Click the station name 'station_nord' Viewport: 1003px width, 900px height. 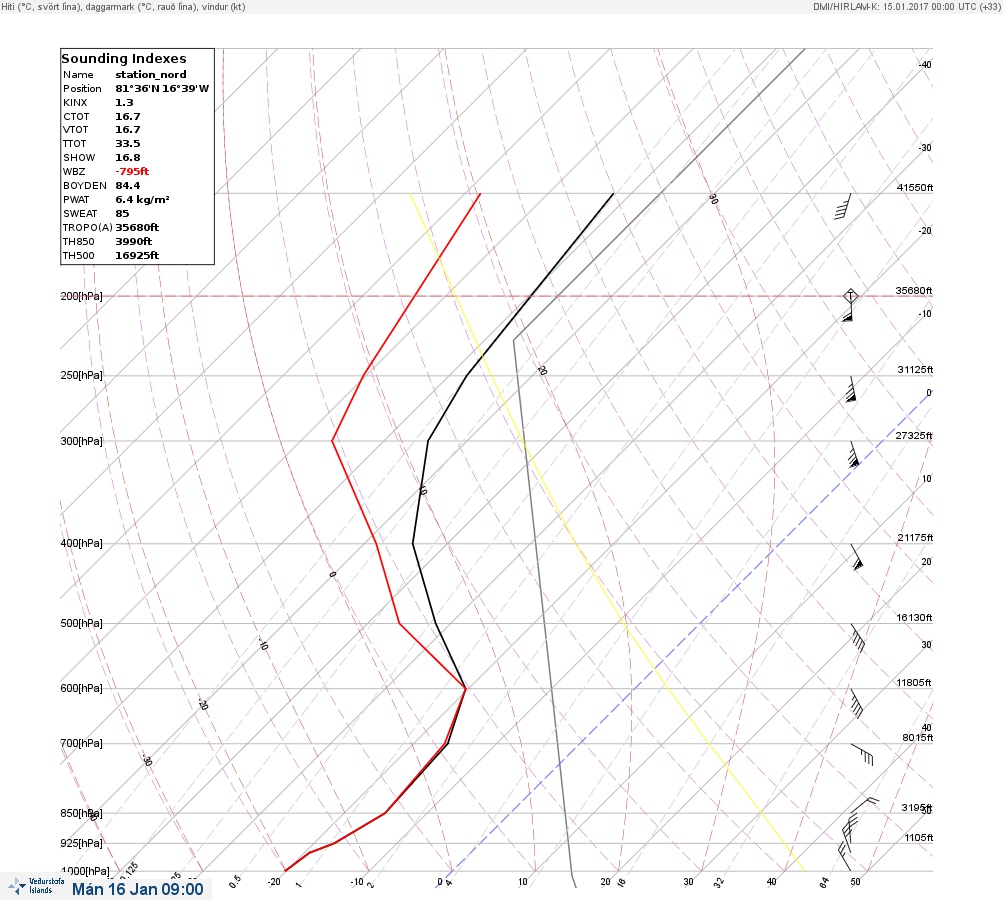(150, 74)
